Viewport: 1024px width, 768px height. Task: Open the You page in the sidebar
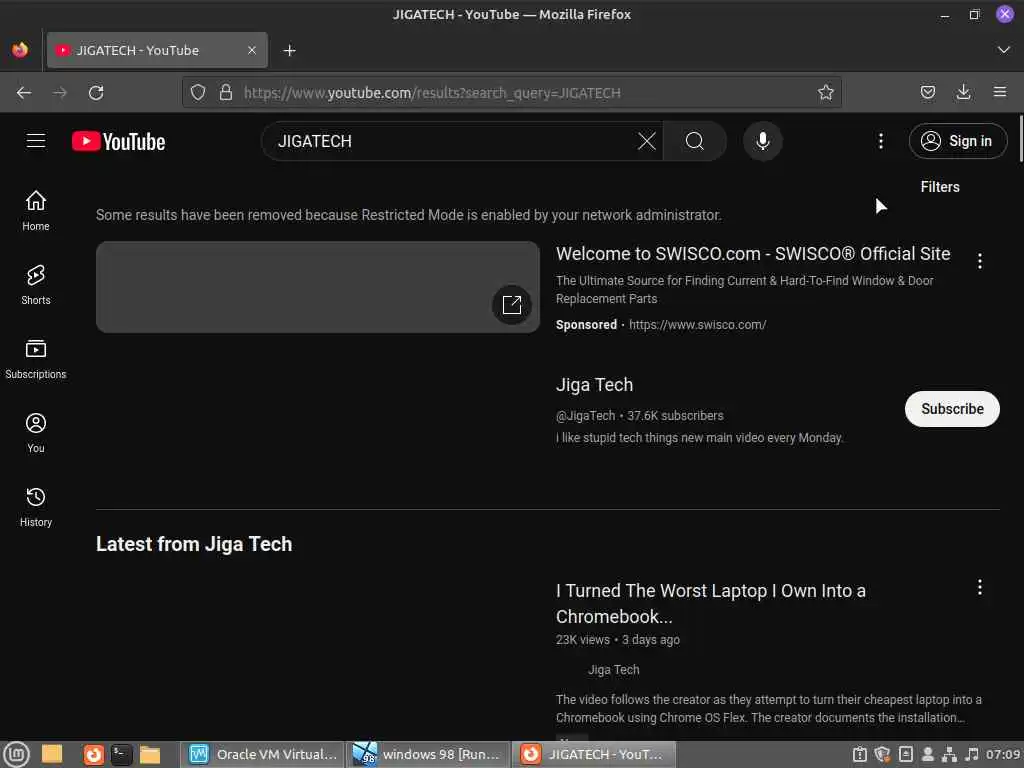[36, 432]
